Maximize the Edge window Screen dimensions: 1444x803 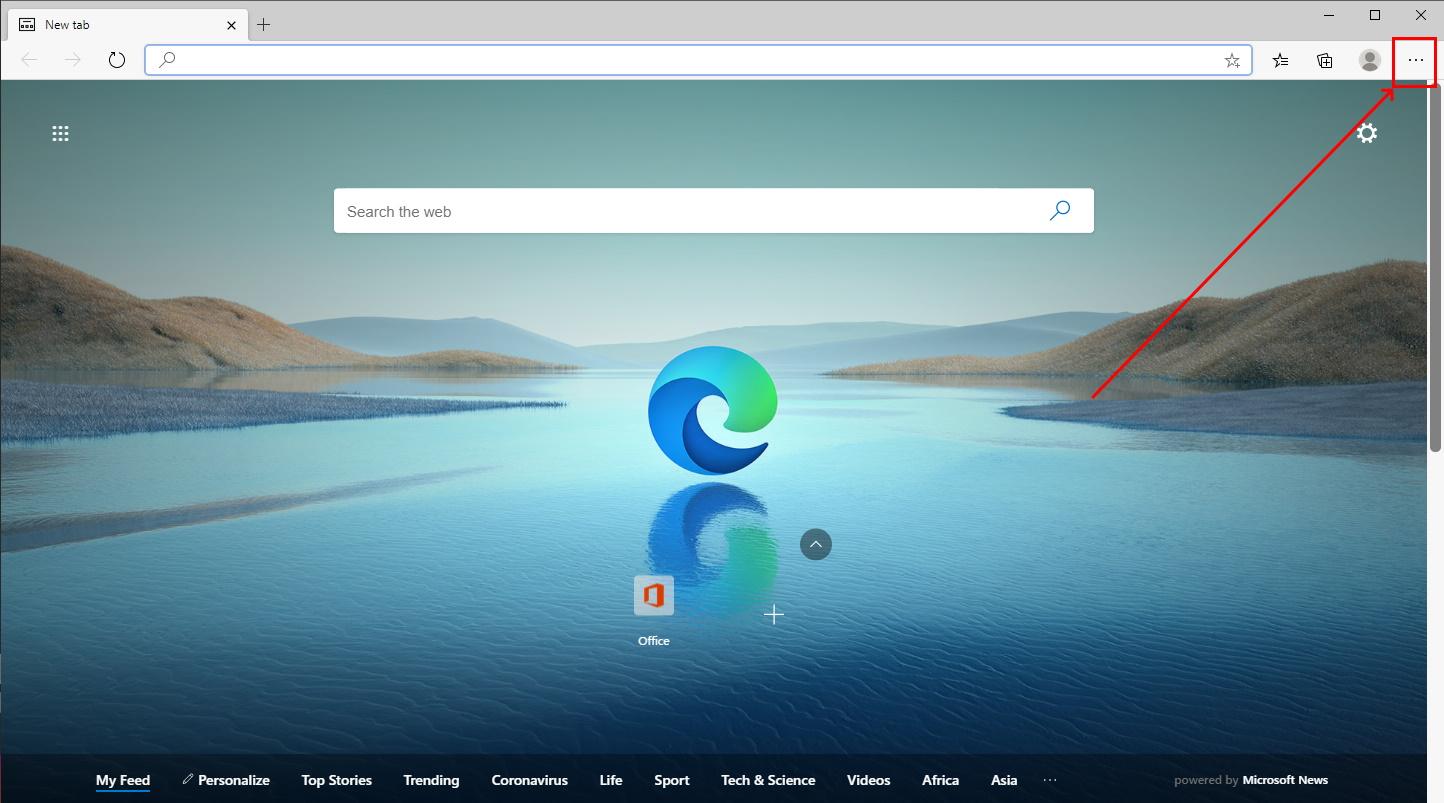click(x=1375, y=15)
